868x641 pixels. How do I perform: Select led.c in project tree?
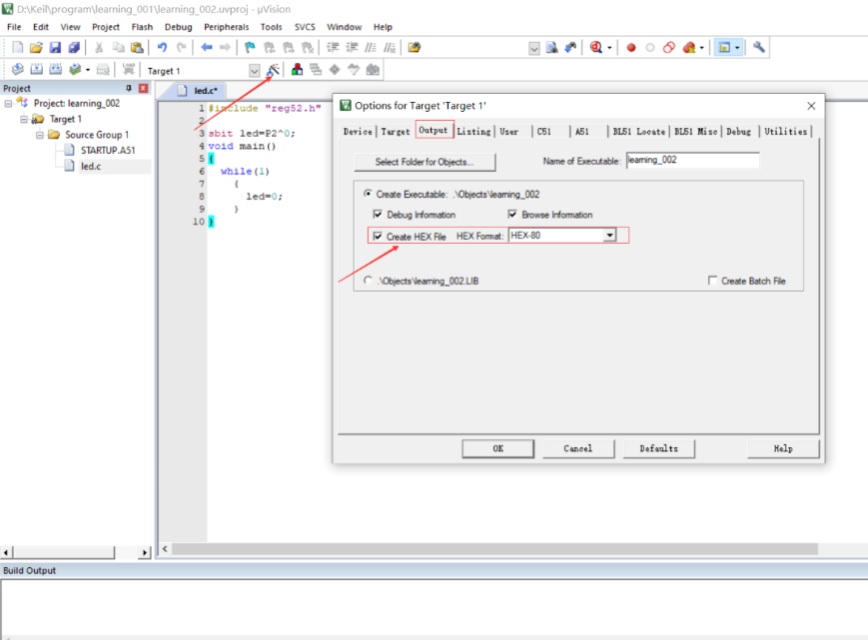pyautogui.click(x=90, y=166)
